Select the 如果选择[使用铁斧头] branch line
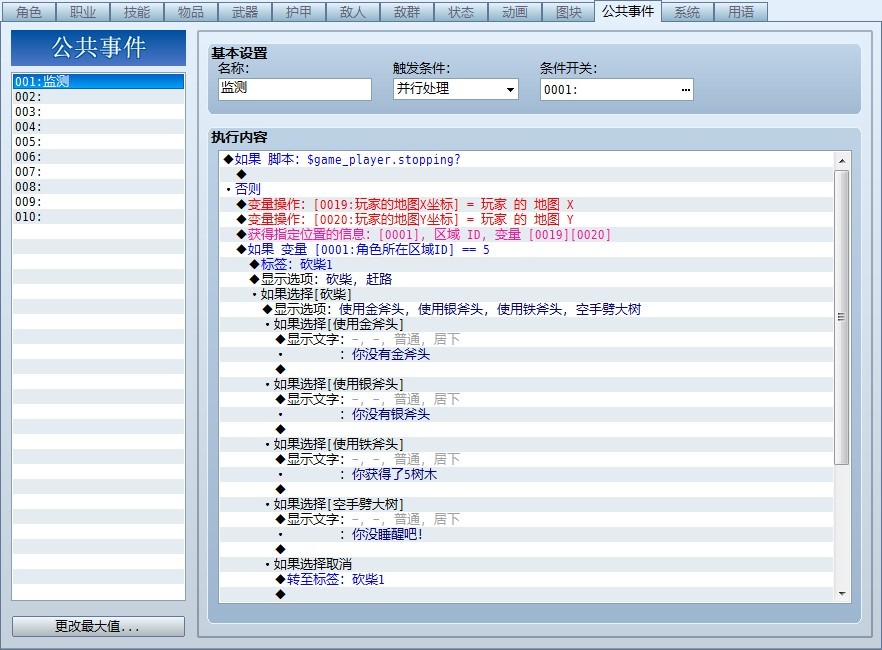 (526, 445)
